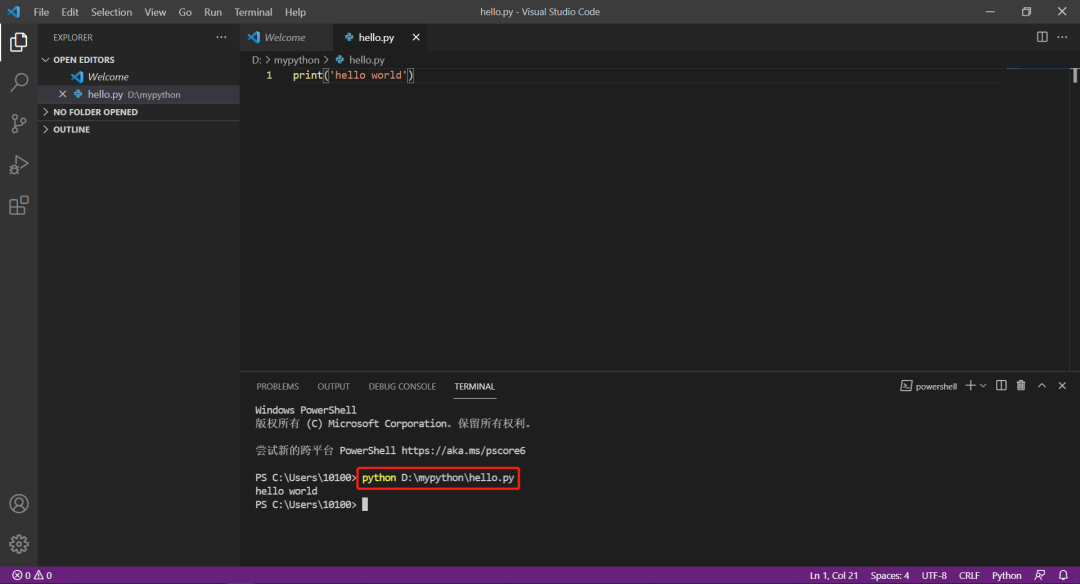Image resolution: width=1080 pixels, height=584 pixels.
Task: Switch to the Output panel tab
Action: [x=333, y=386]
